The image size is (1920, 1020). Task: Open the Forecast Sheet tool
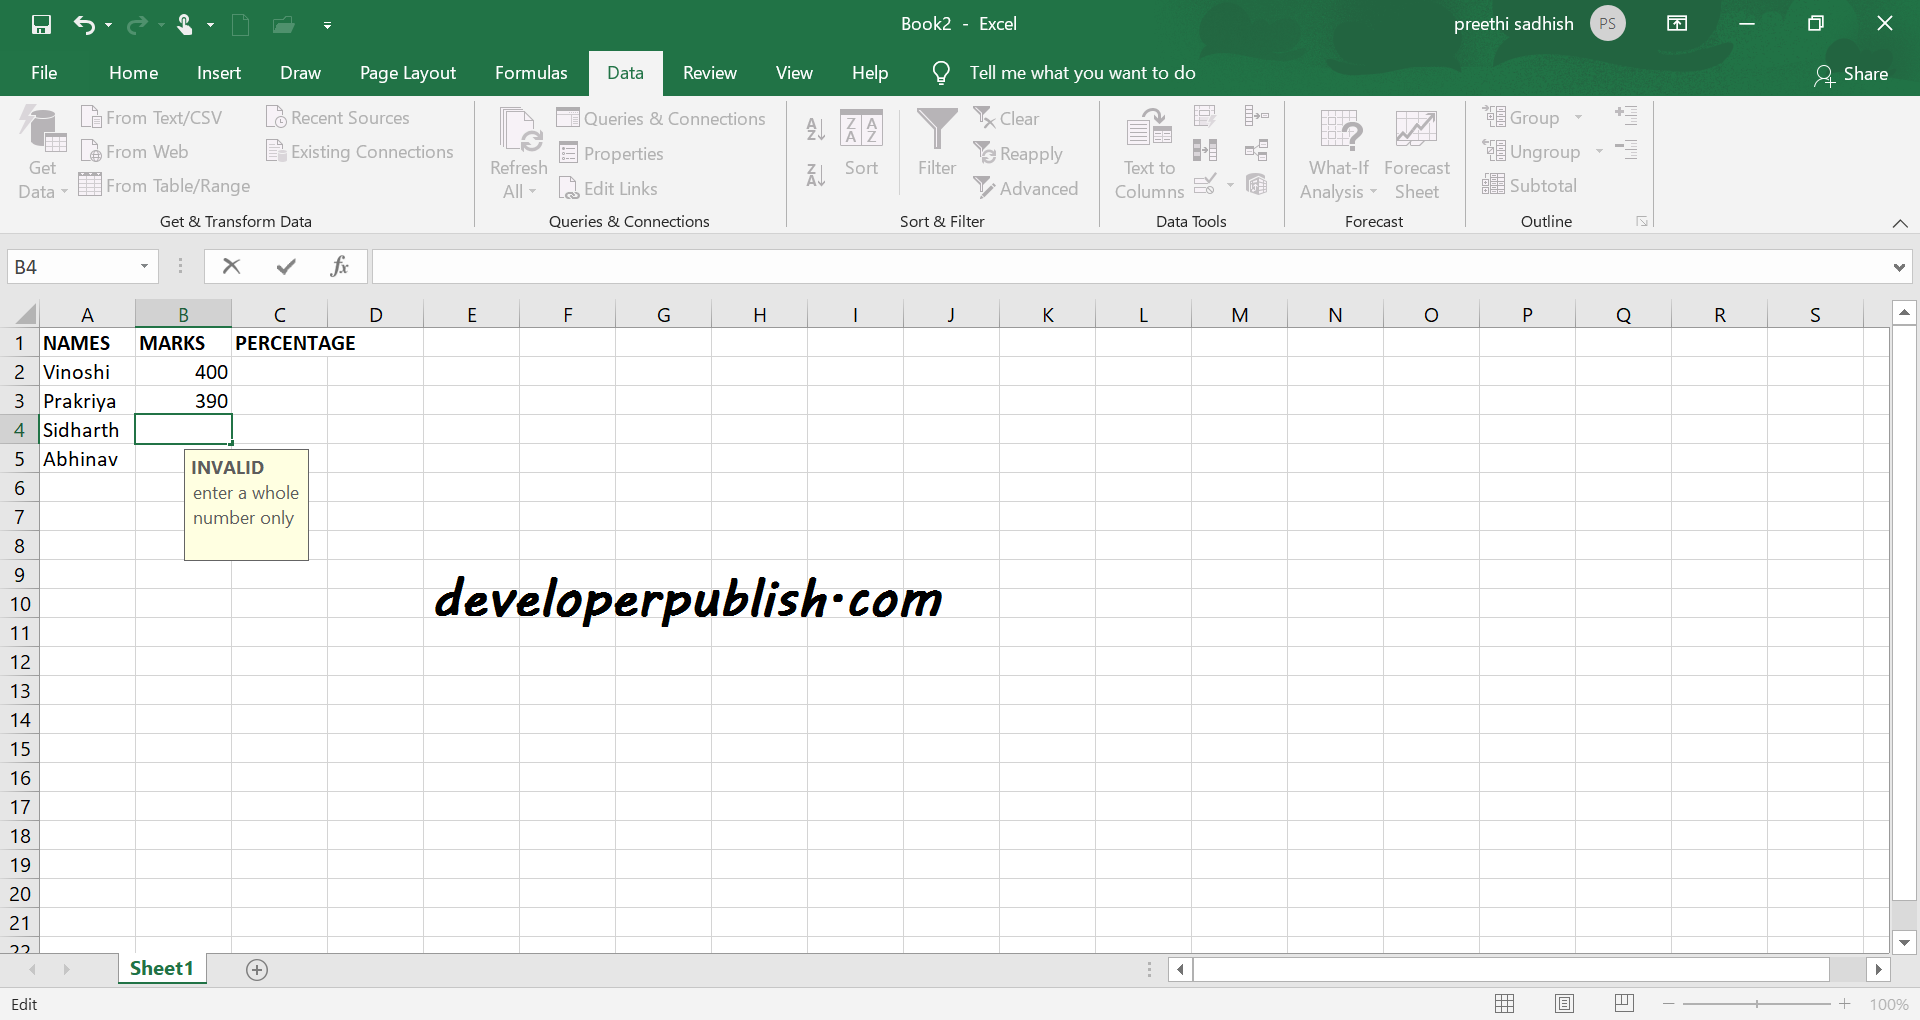tap(1416, 152)
